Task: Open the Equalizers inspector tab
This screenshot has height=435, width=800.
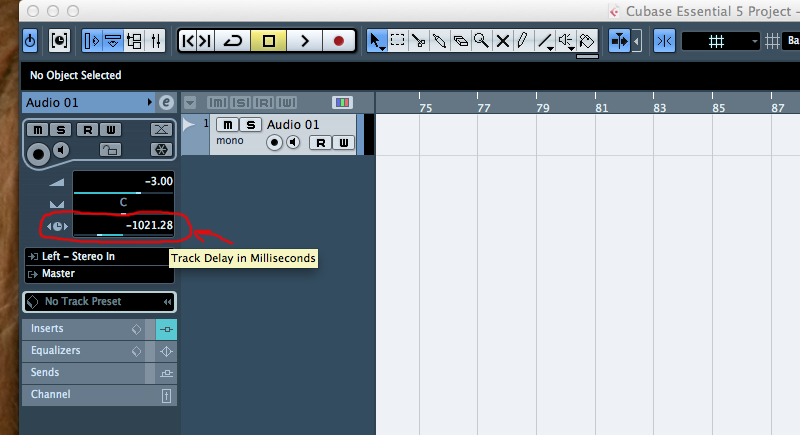Action: (84, 351)
